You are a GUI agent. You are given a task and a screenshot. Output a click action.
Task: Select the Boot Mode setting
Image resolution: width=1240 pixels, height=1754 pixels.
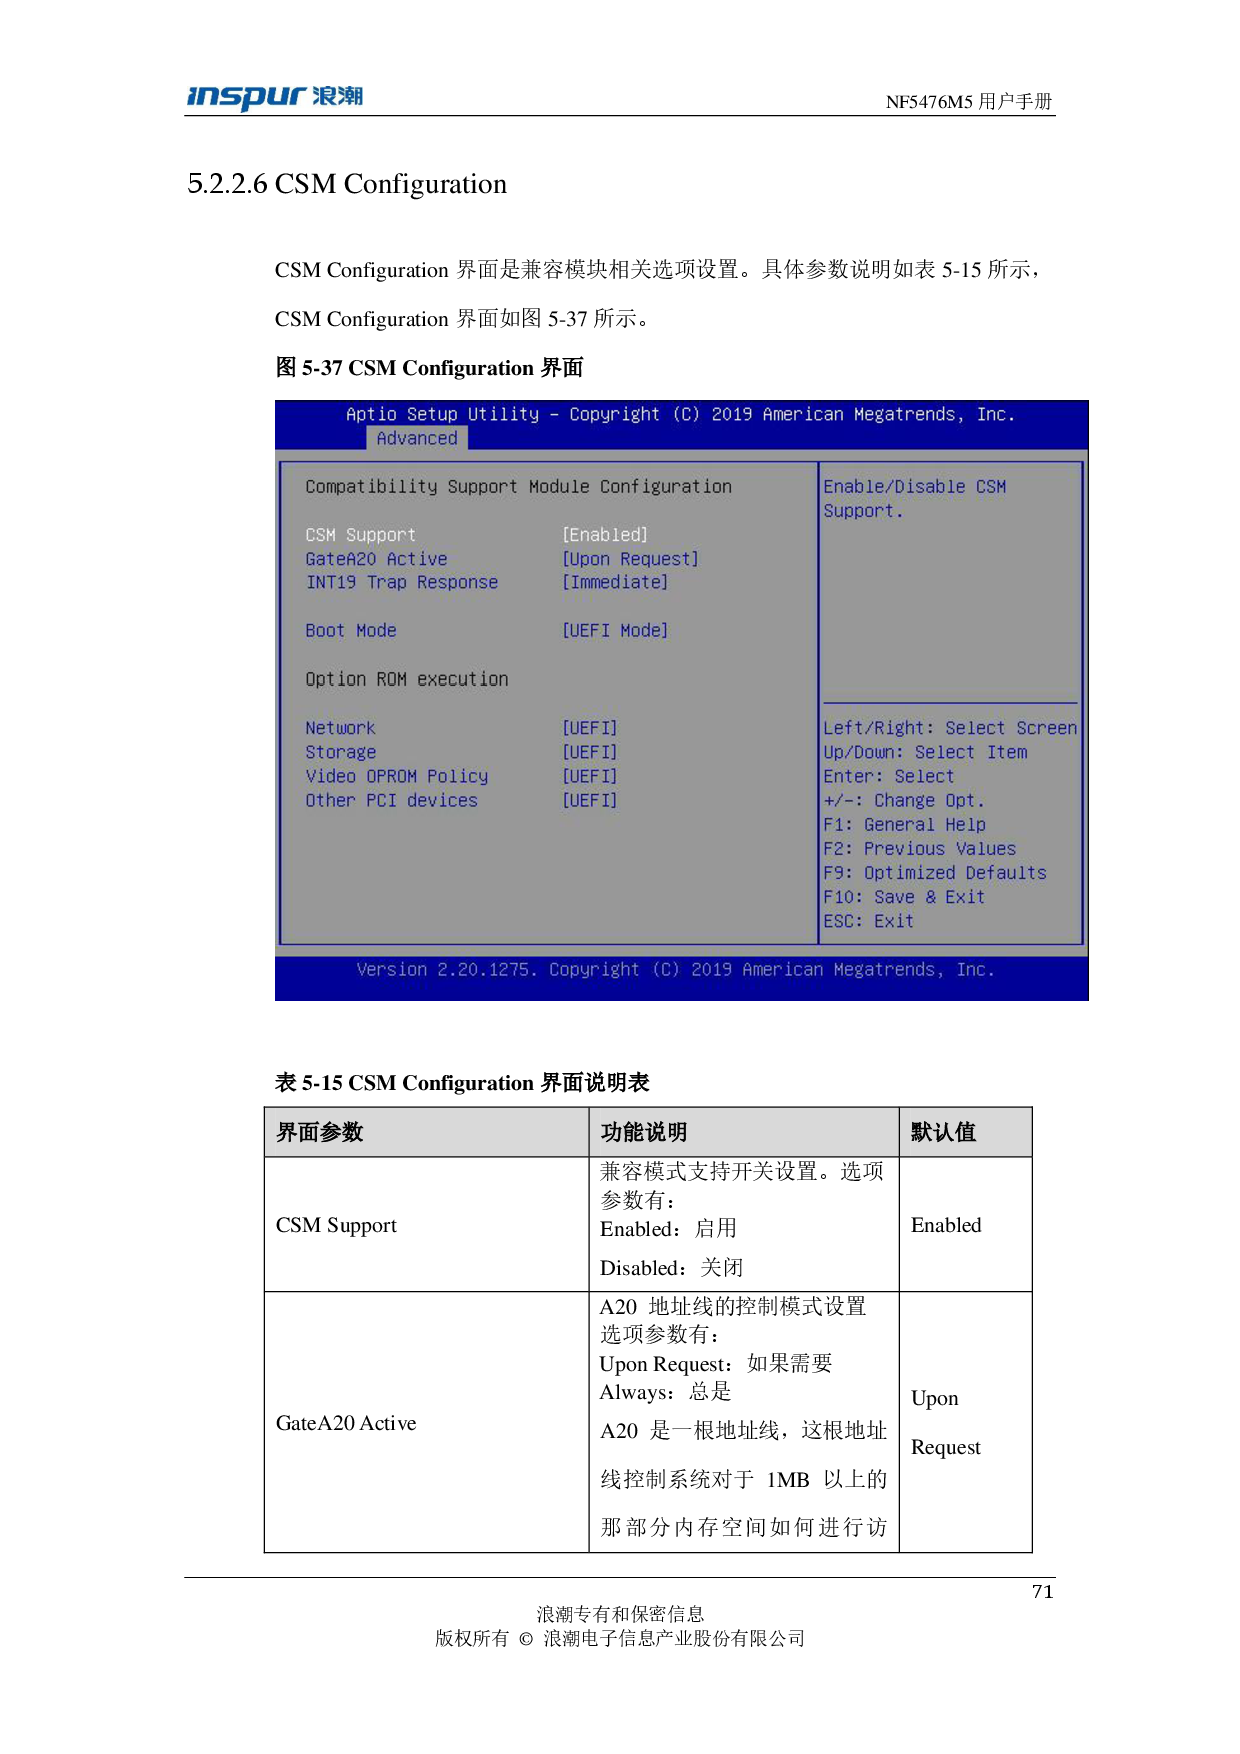350,630
